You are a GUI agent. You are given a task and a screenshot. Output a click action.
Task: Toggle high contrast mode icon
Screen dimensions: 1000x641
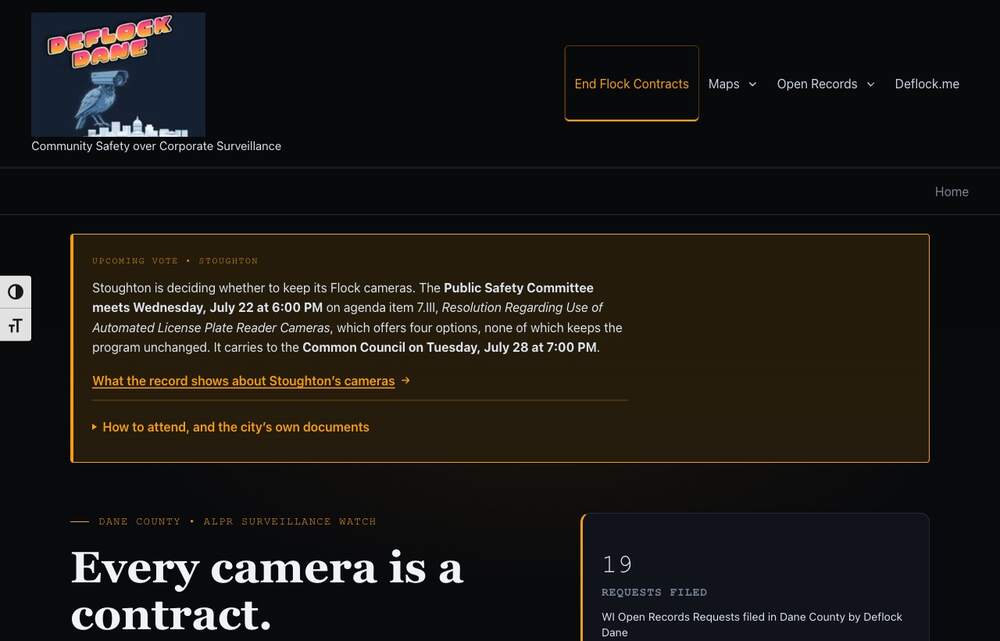click(15, 291)
